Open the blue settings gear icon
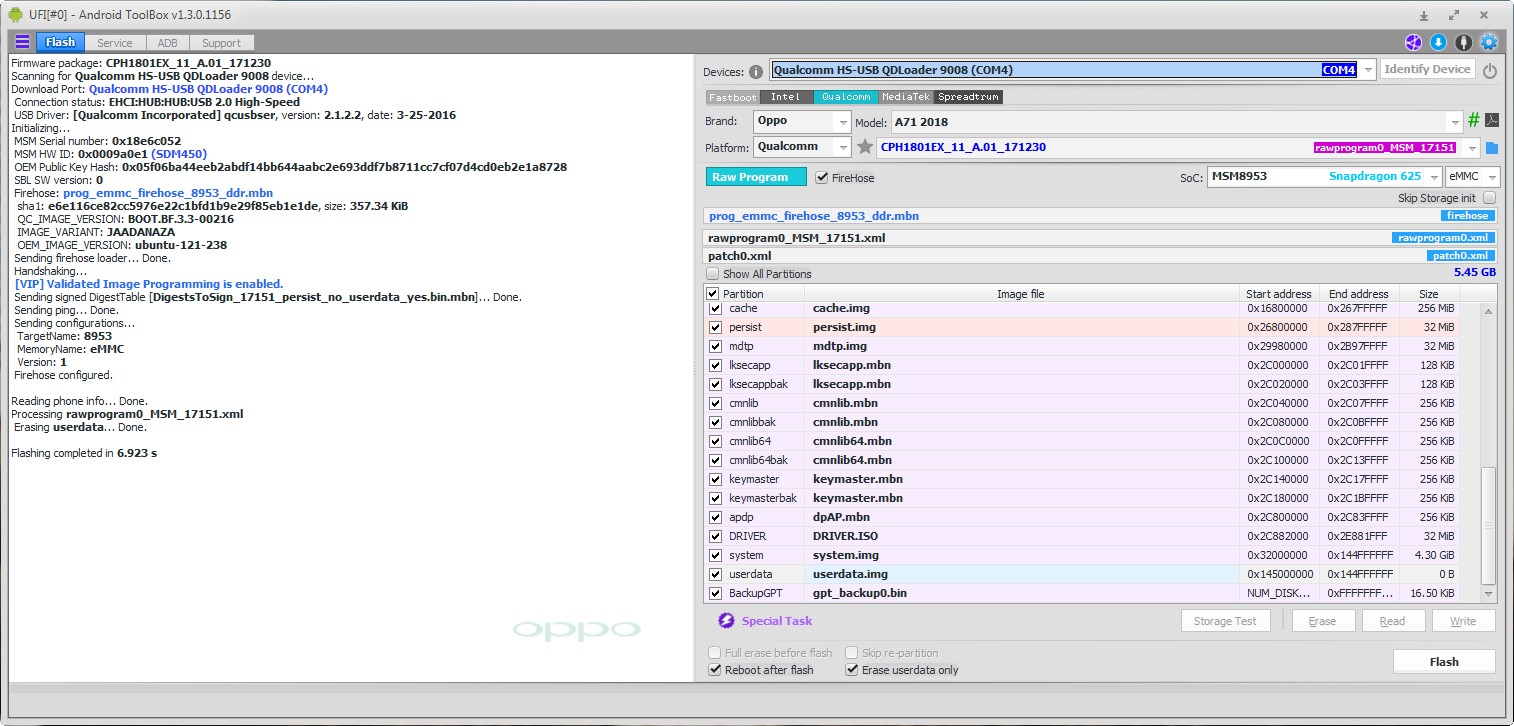The width and height of the screenshot is (1514, 726). (x=1489, y=42)
